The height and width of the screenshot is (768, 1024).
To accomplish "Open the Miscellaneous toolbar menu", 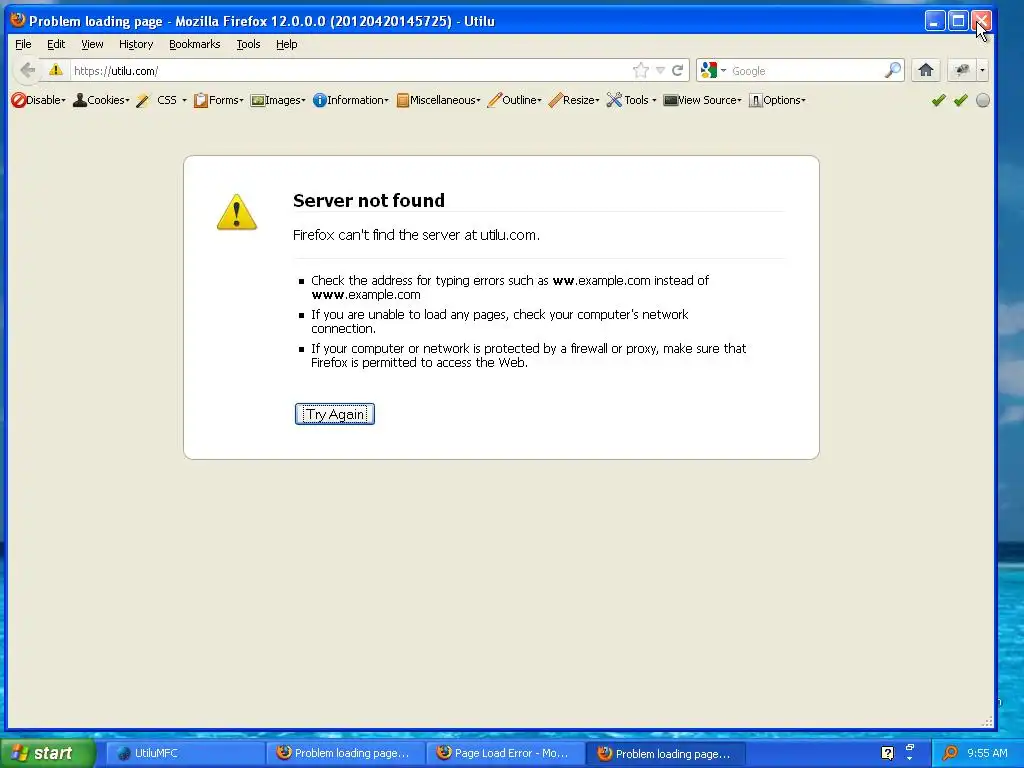I will click(438, 100).
